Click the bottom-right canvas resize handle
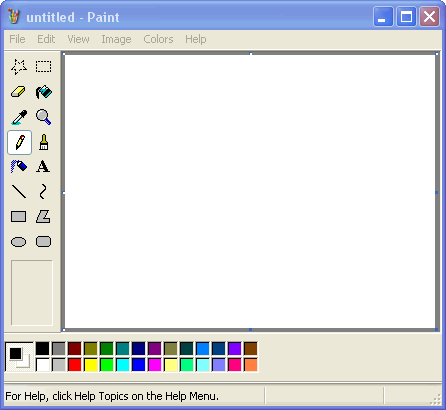This screenshot has height=410, width=446. click(x=437, y=329)
